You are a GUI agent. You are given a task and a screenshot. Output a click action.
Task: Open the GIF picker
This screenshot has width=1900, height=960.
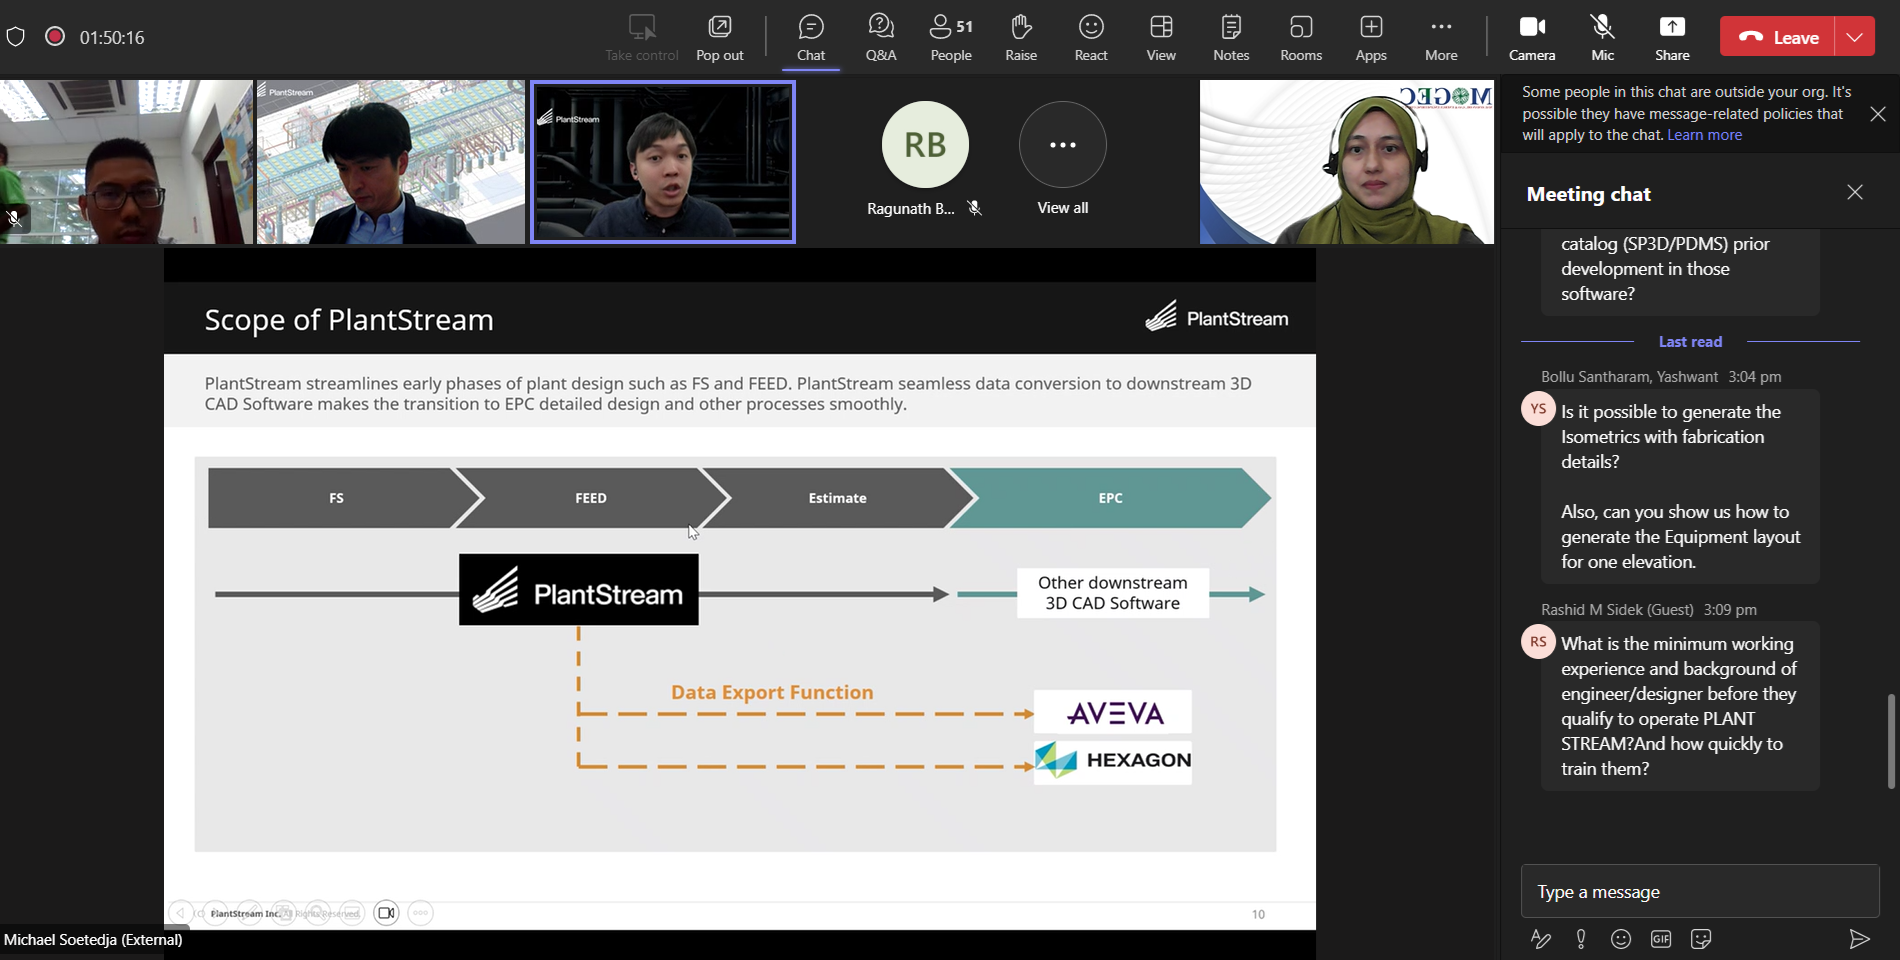pyautogui.click(x=1661, y=939)
